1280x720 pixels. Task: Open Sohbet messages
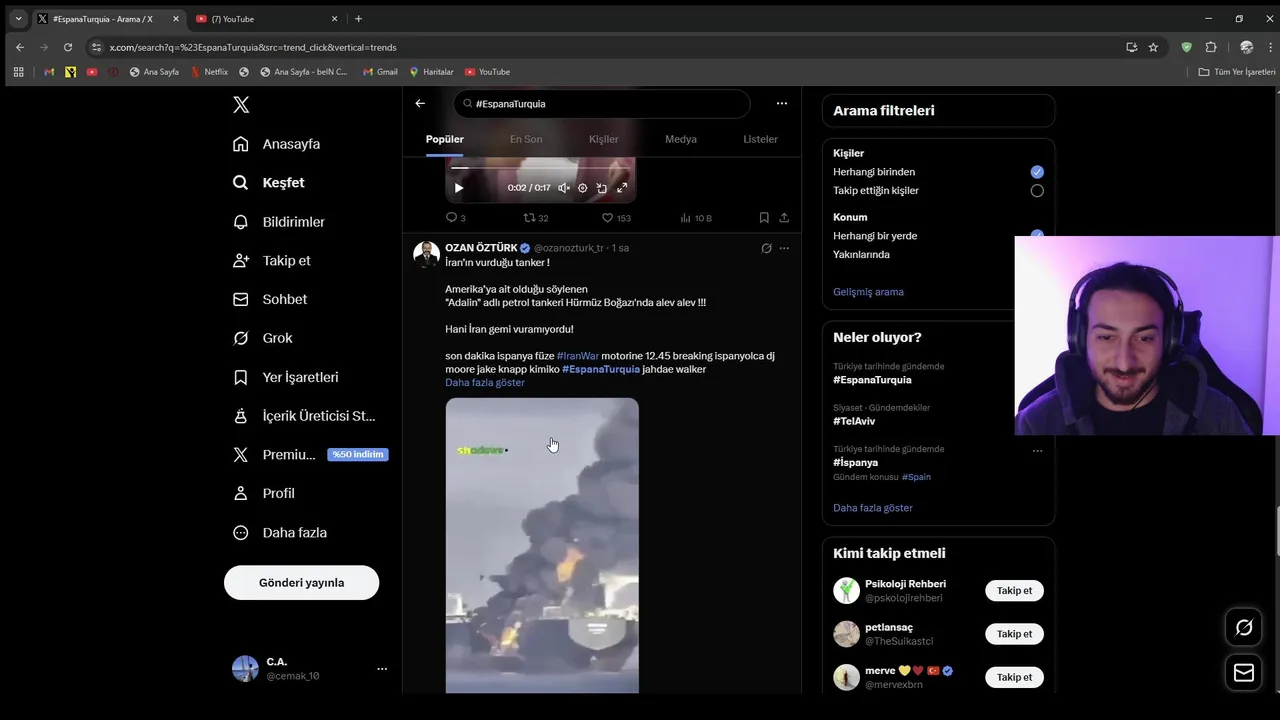(270, 299)
